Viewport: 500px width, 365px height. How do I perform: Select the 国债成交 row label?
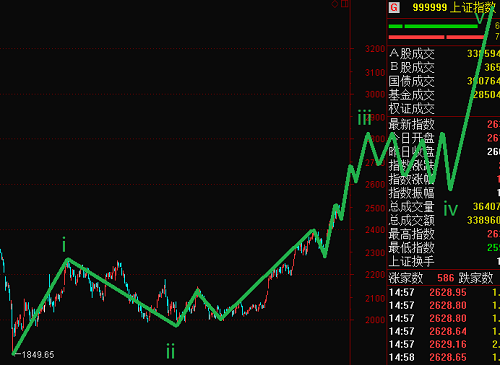tap(412, 81)
